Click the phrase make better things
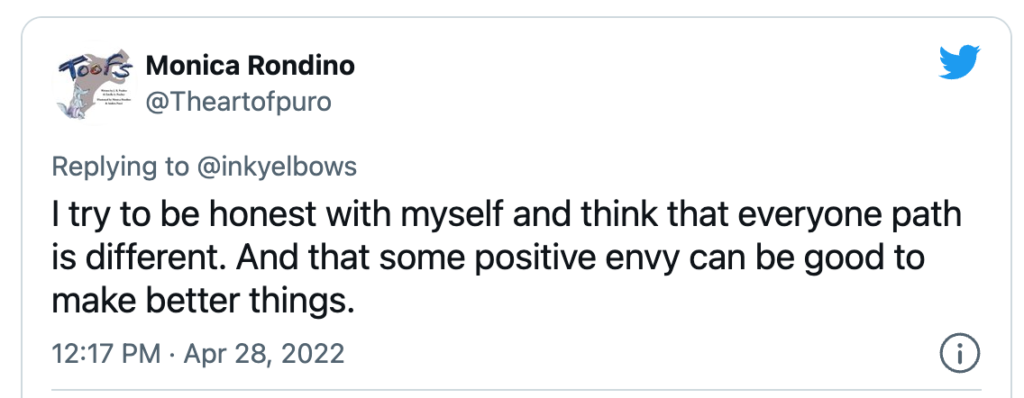 coord(202,300)
